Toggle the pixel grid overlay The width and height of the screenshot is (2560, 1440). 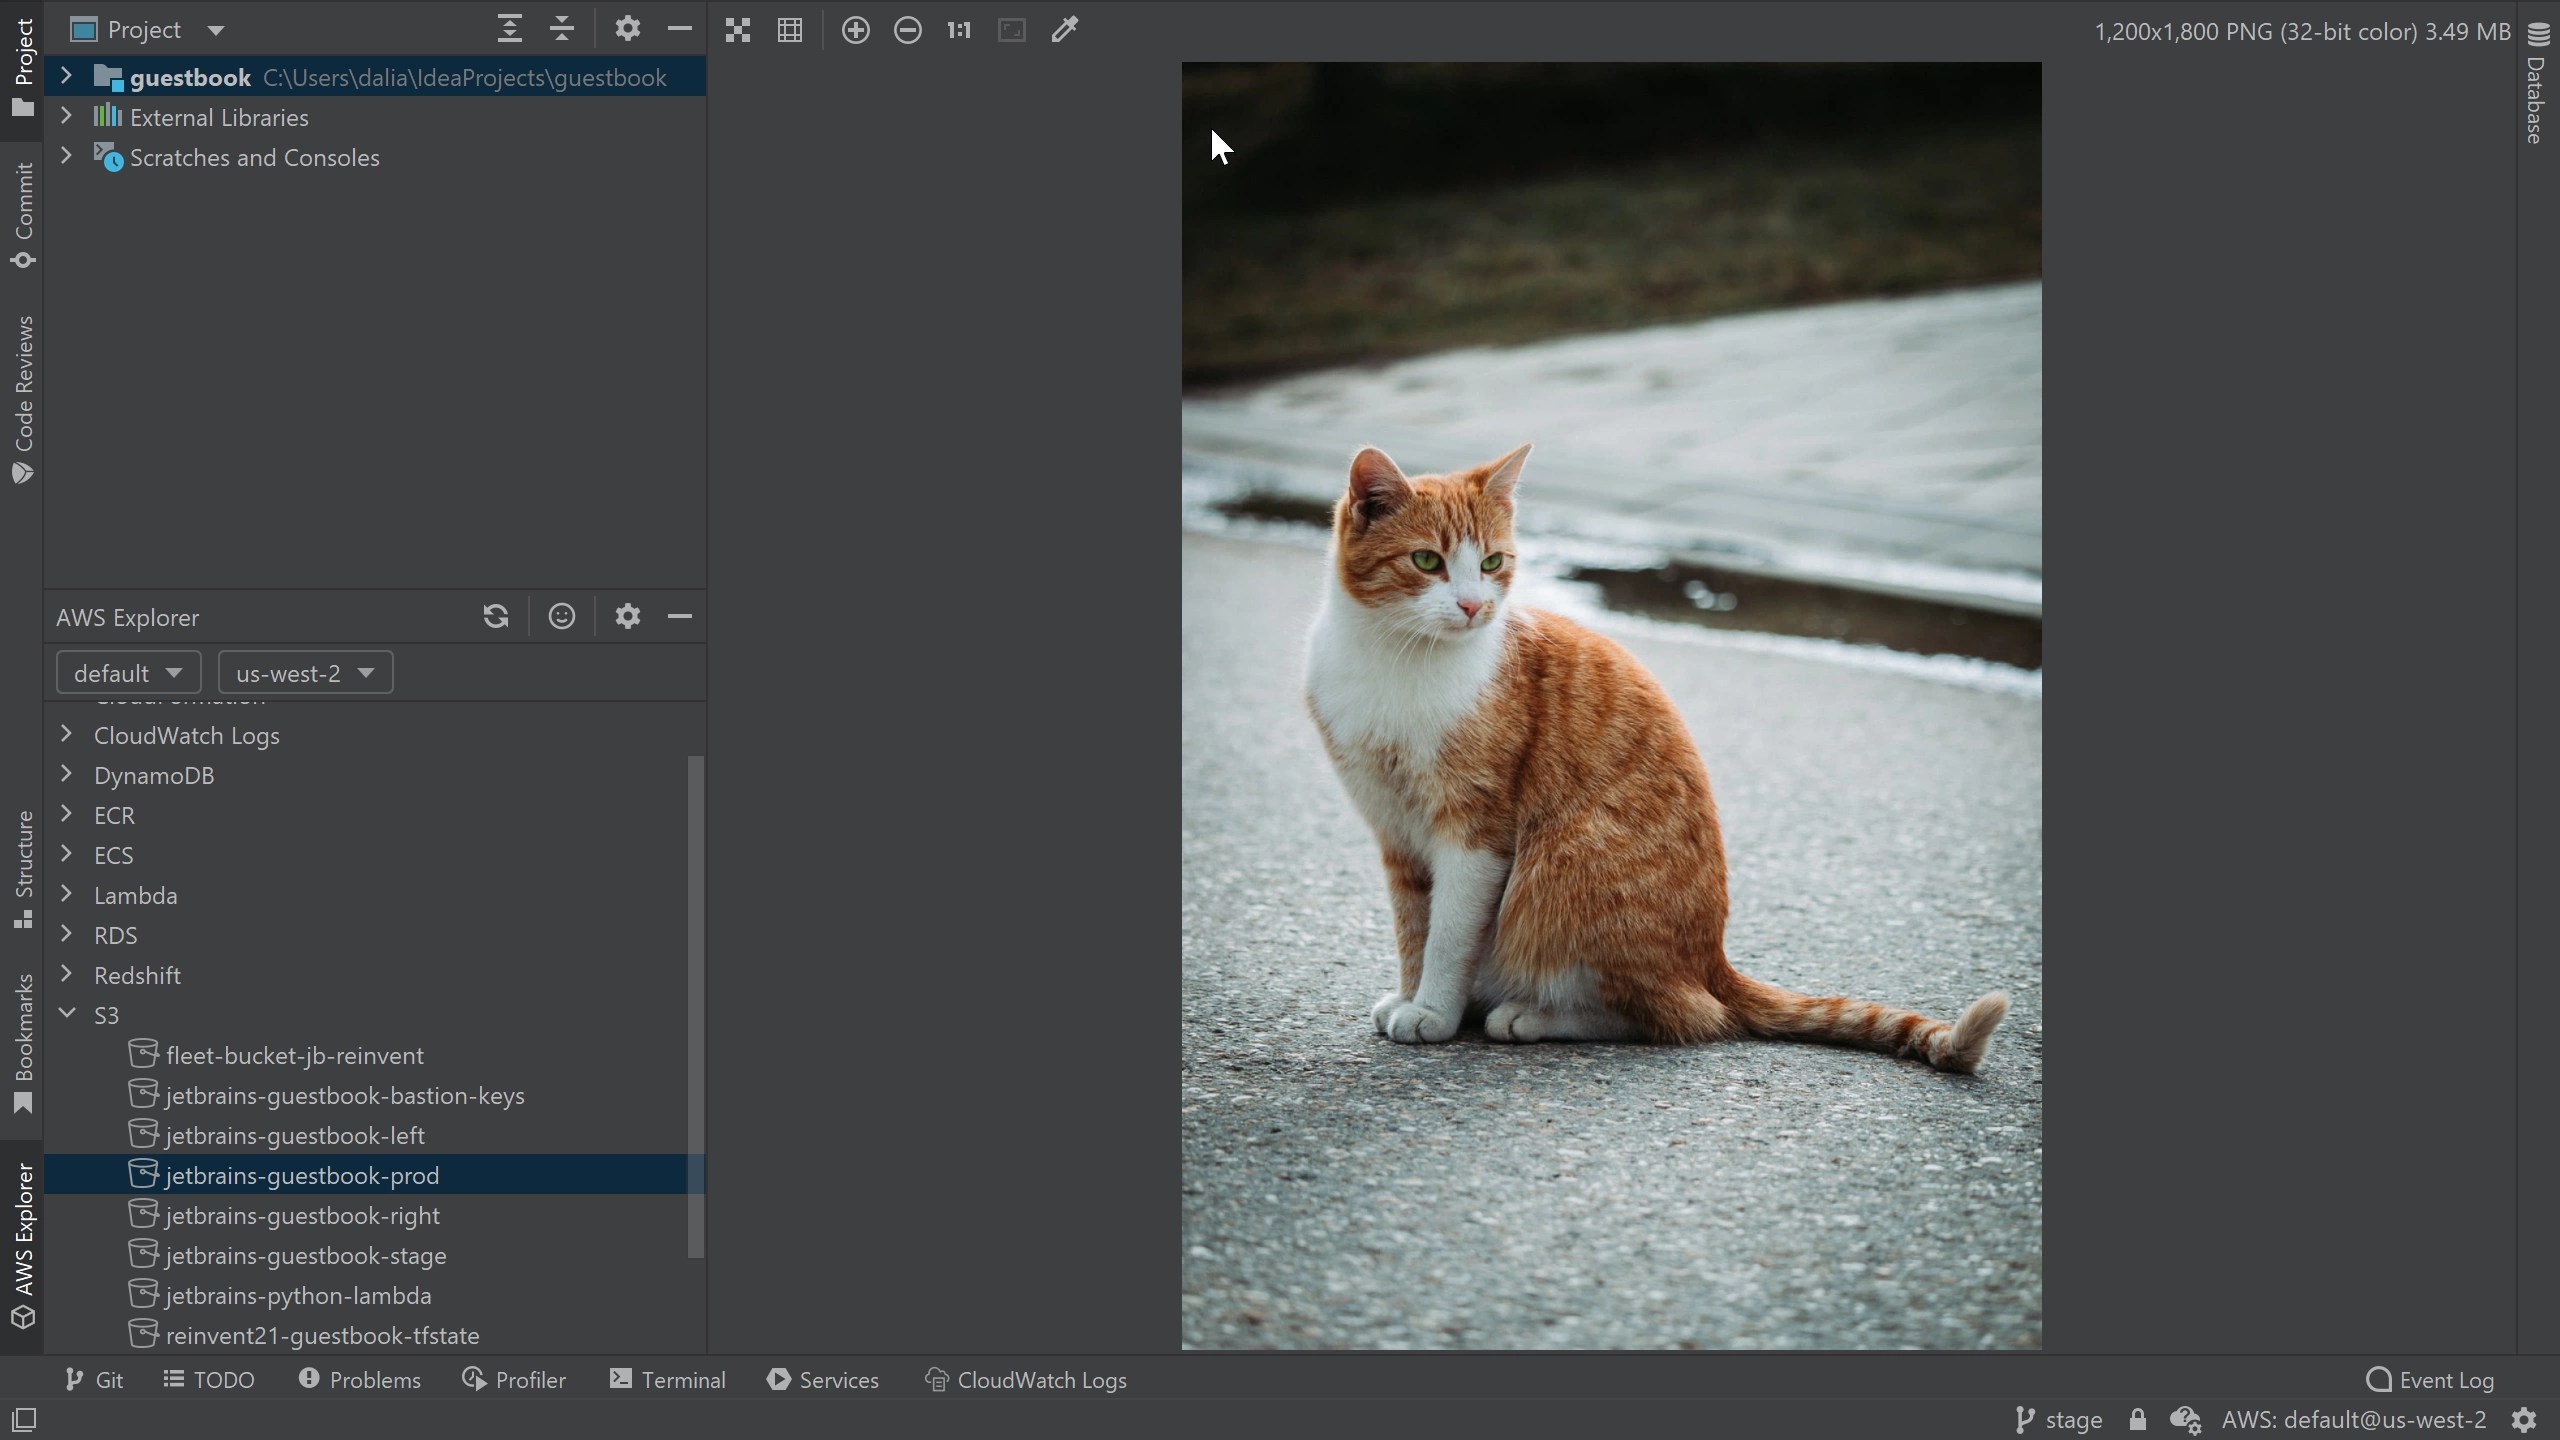[x=789, y=29]
